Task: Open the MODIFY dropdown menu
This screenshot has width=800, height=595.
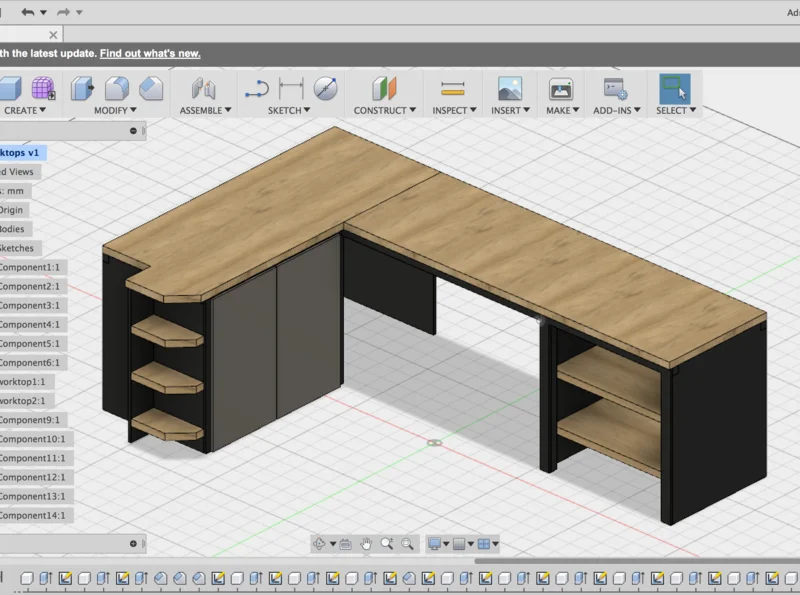Action: pyautogui.click(x=115, y=110)
